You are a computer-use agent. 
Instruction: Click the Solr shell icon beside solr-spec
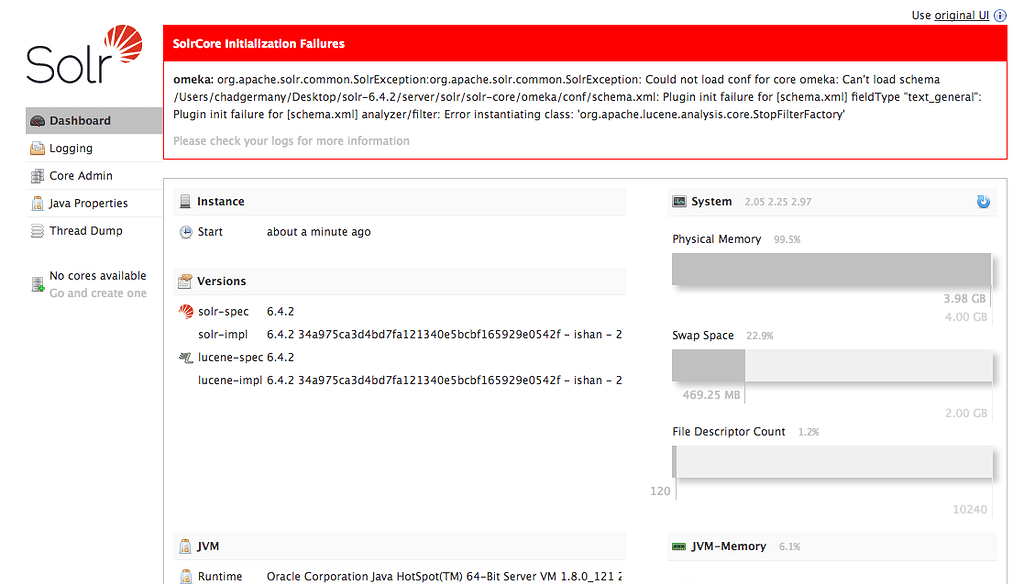click(184, 311)
